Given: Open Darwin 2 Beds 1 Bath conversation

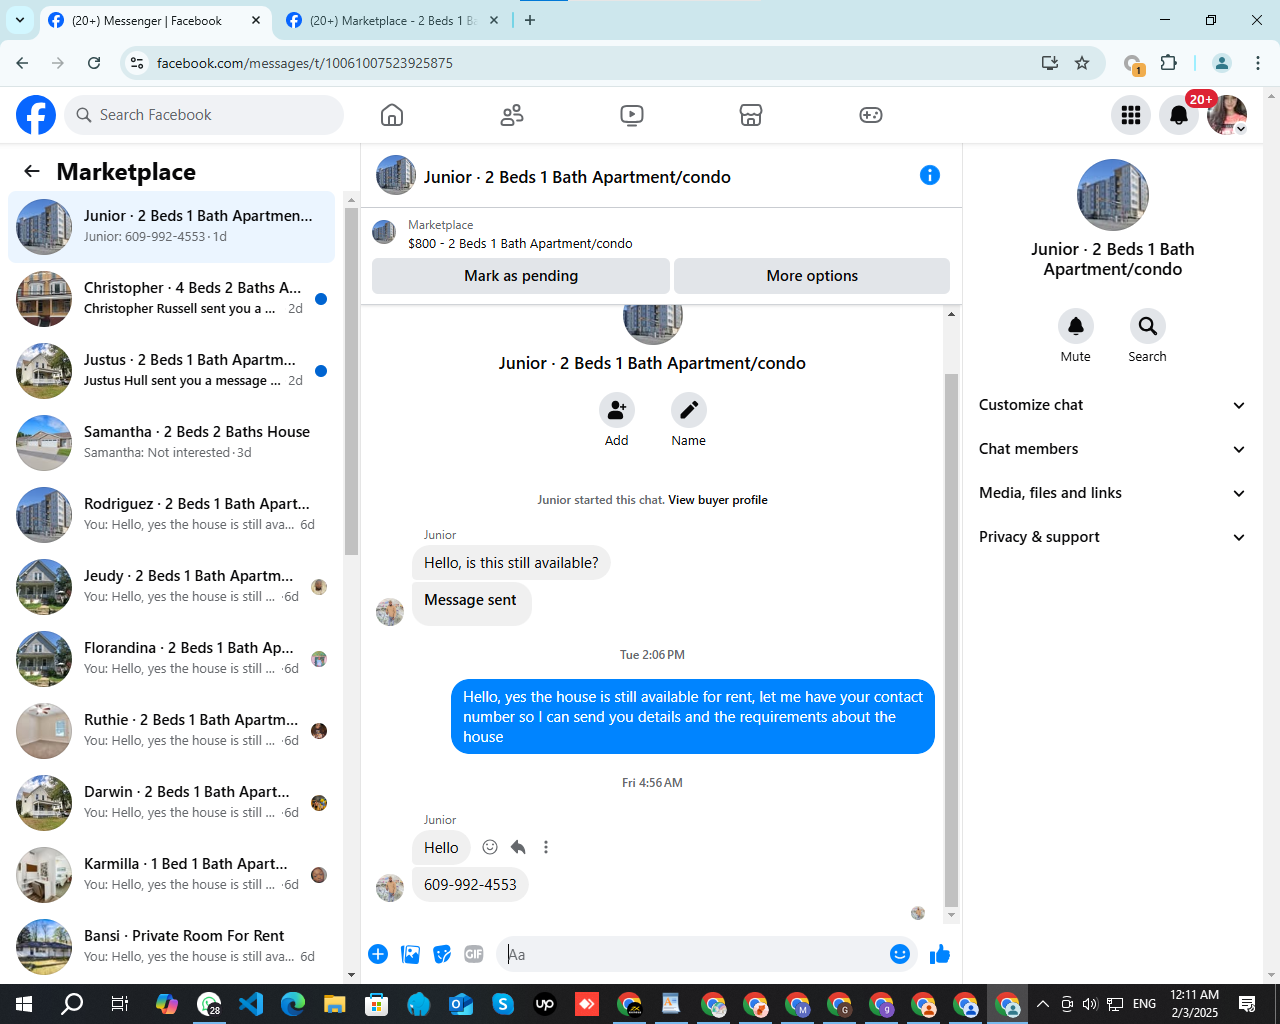Looking at the screenshot, I should (x=172, y=802).
